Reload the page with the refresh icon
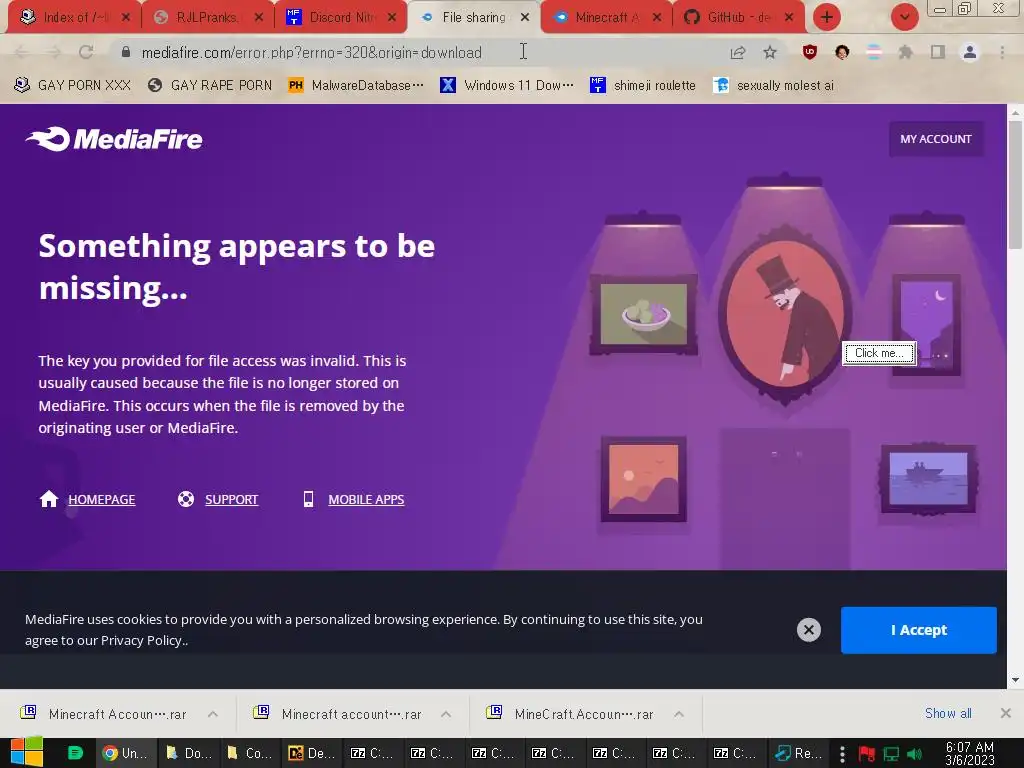 coord(86,52)
